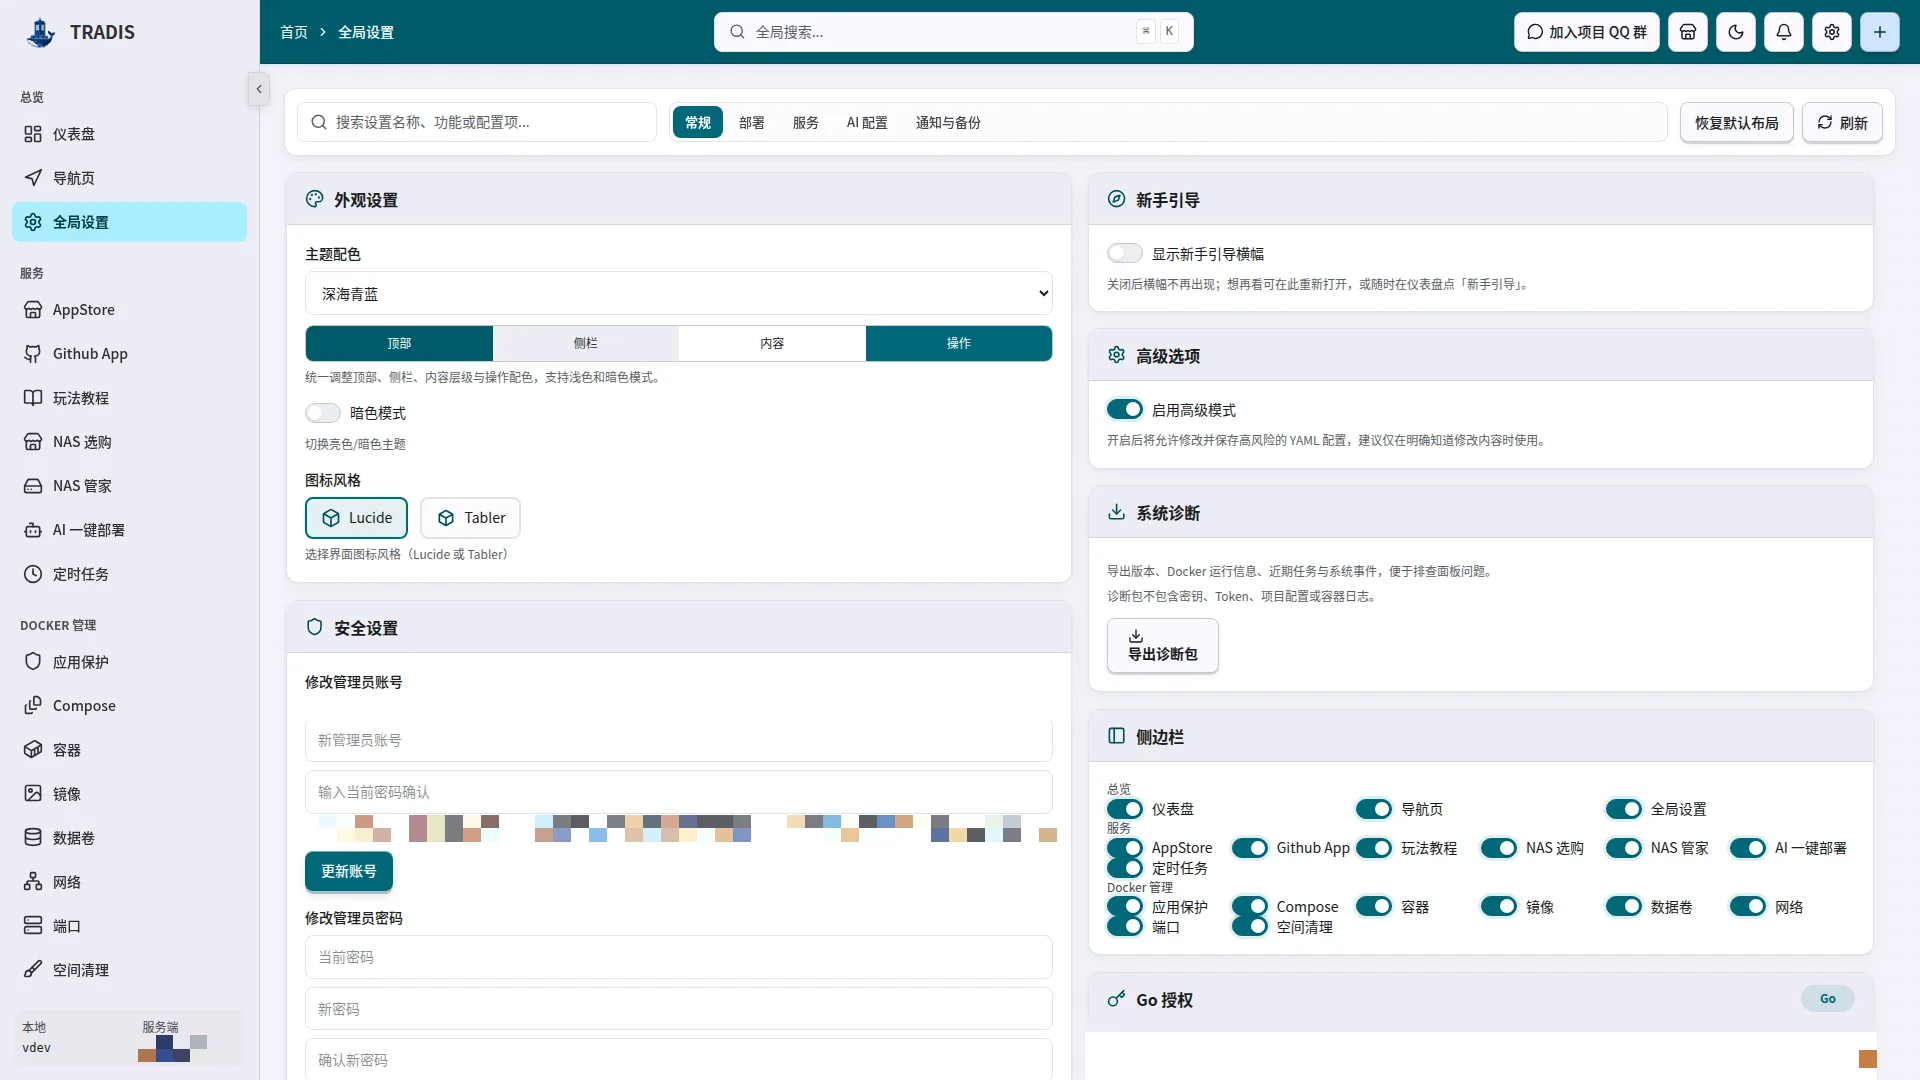
Task: Switch to the 部署 tab
Action: point(752,122)
